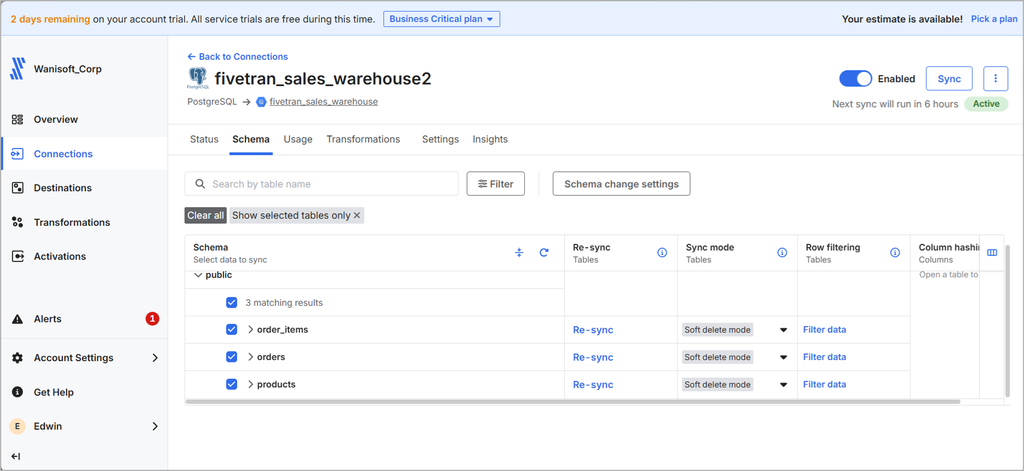This screenshot has width=1024, height=471.
Task: Click the Get Help info icon
Action: pos(18,392)
